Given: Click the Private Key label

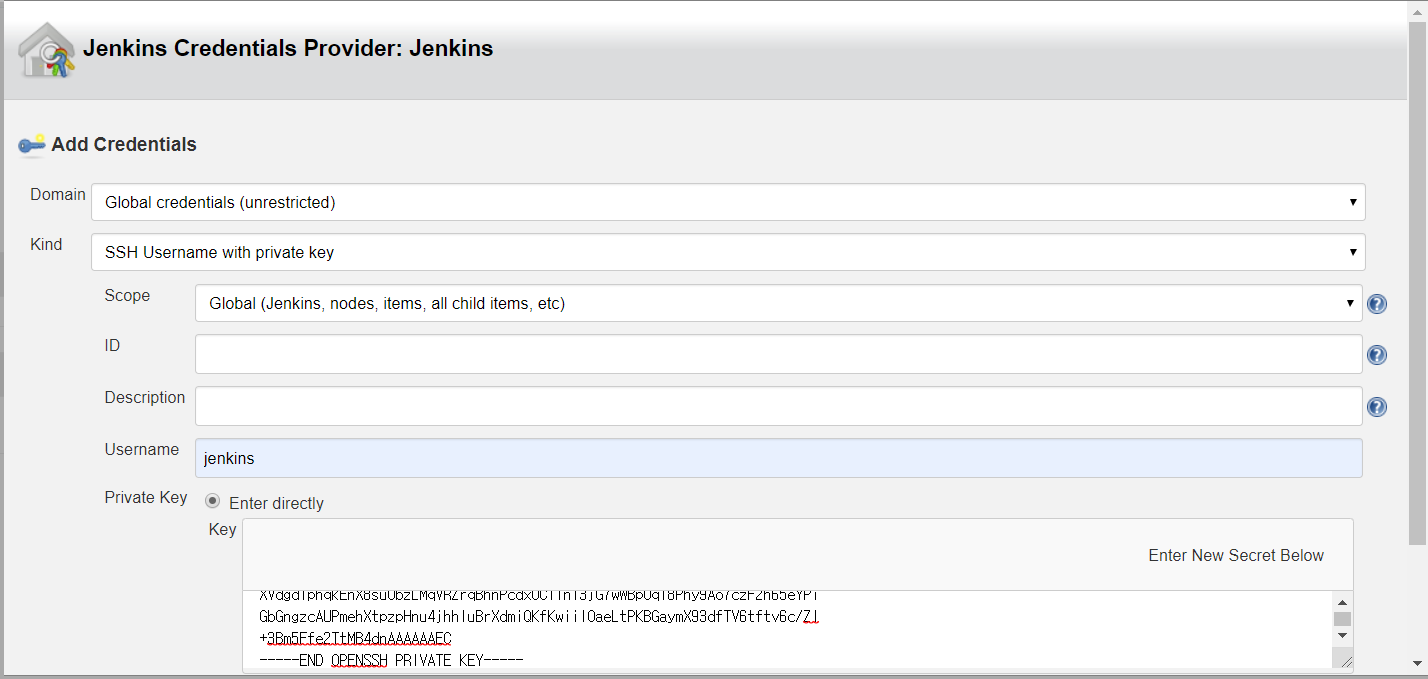Looking at the screenshot, I should [x=146, y=497].
